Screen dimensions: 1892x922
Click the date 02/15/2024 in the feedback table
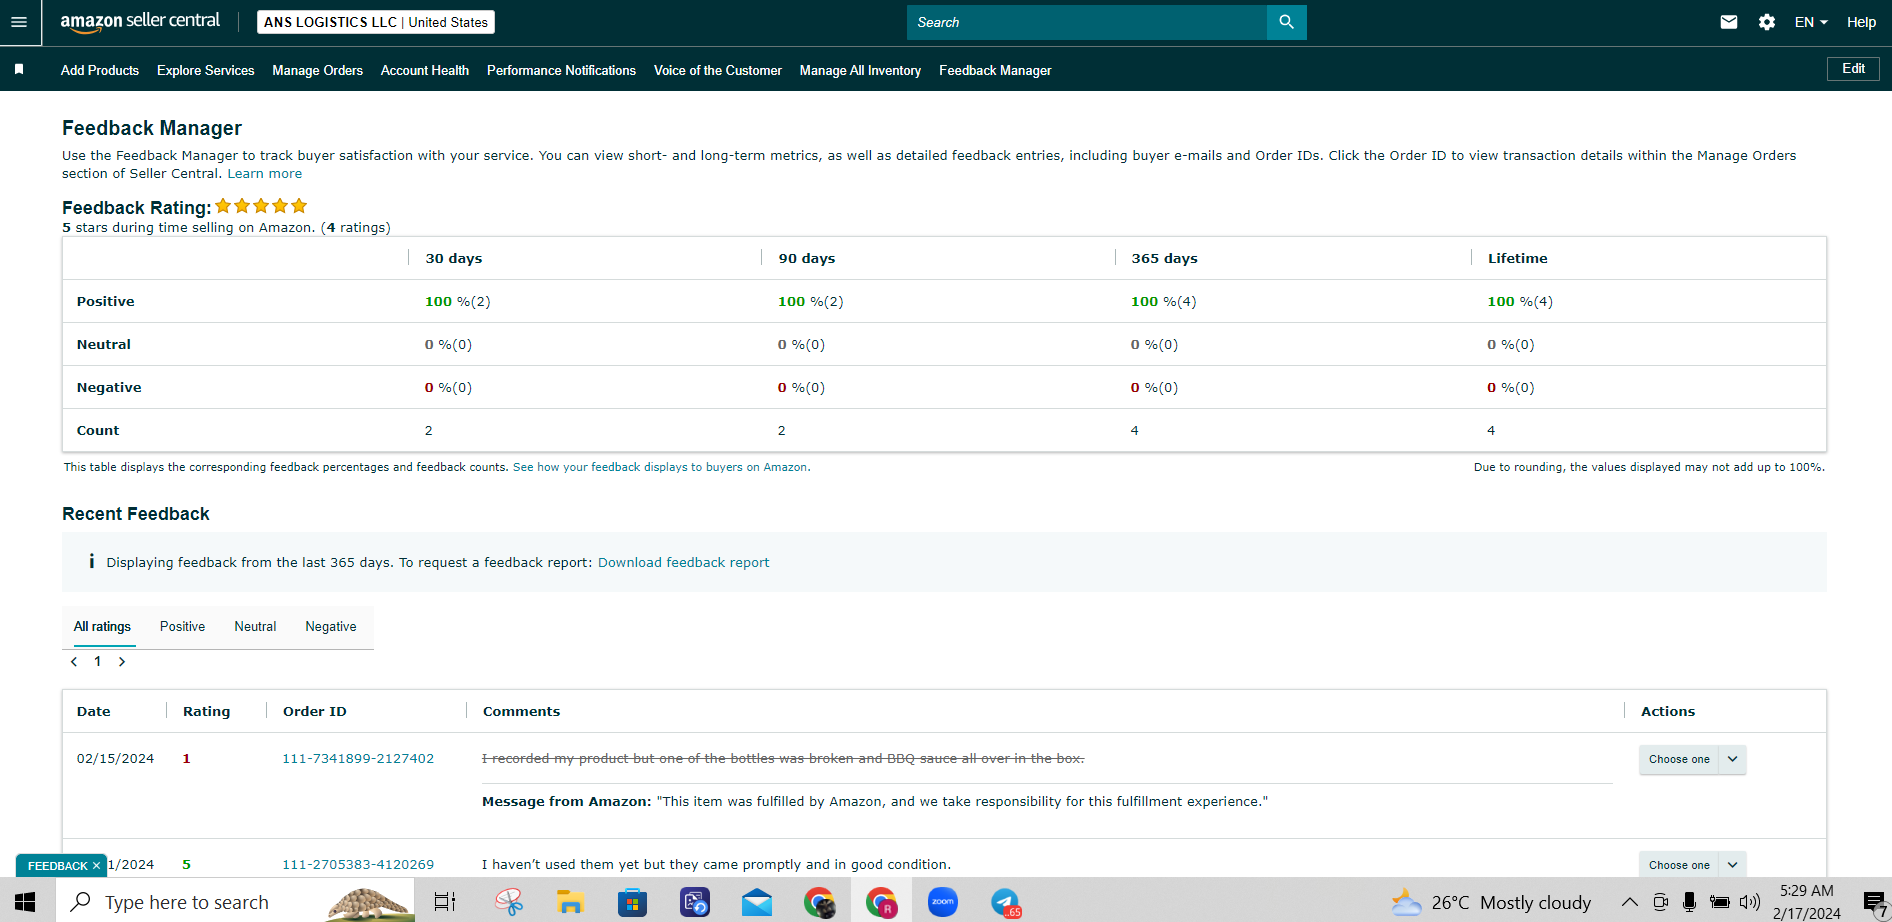click(116, 758)
